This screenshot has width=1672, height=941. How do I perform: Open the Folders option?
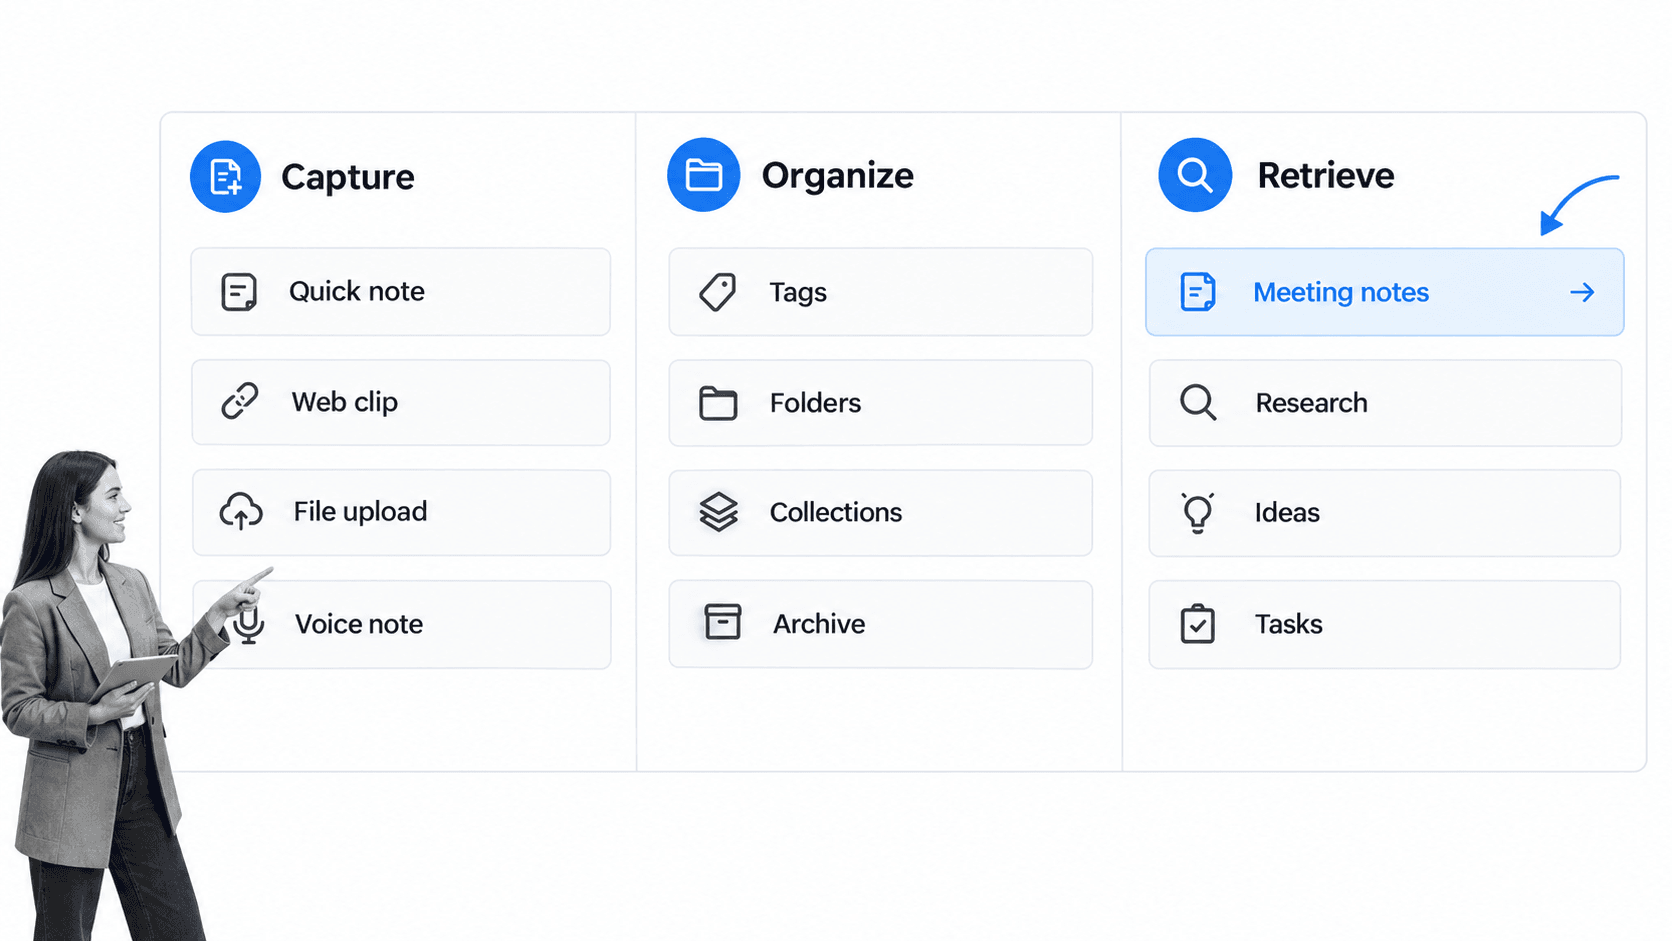point(881,403)
